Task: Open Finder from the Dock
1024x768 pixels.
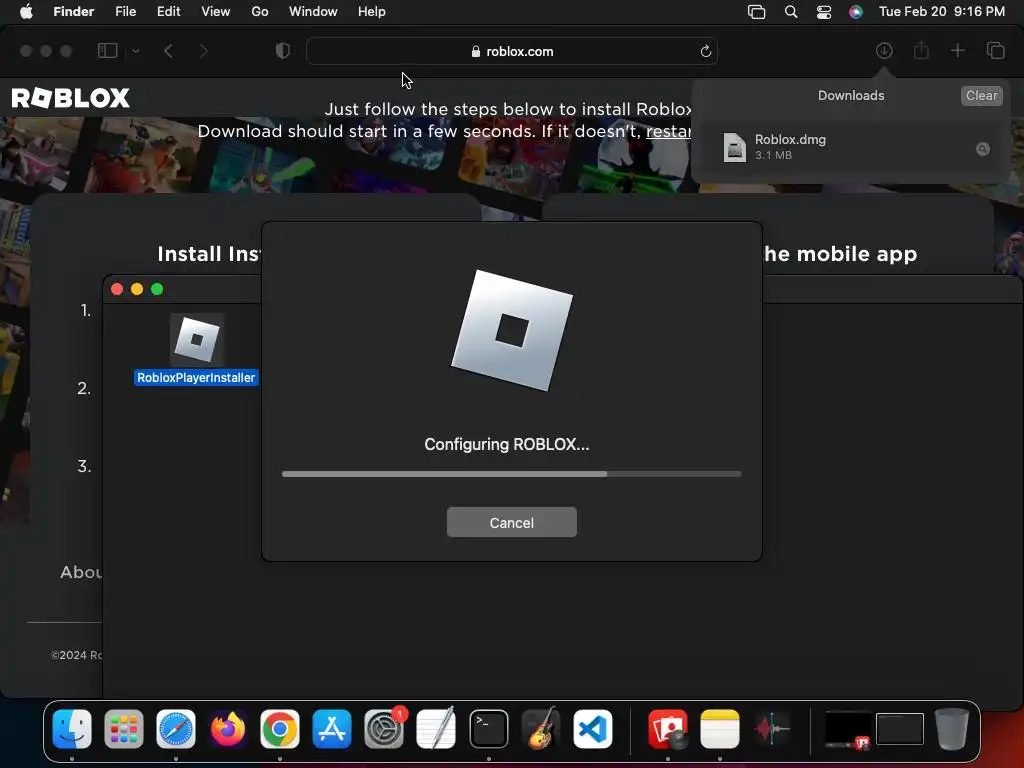Action: (x=72, y=729)
